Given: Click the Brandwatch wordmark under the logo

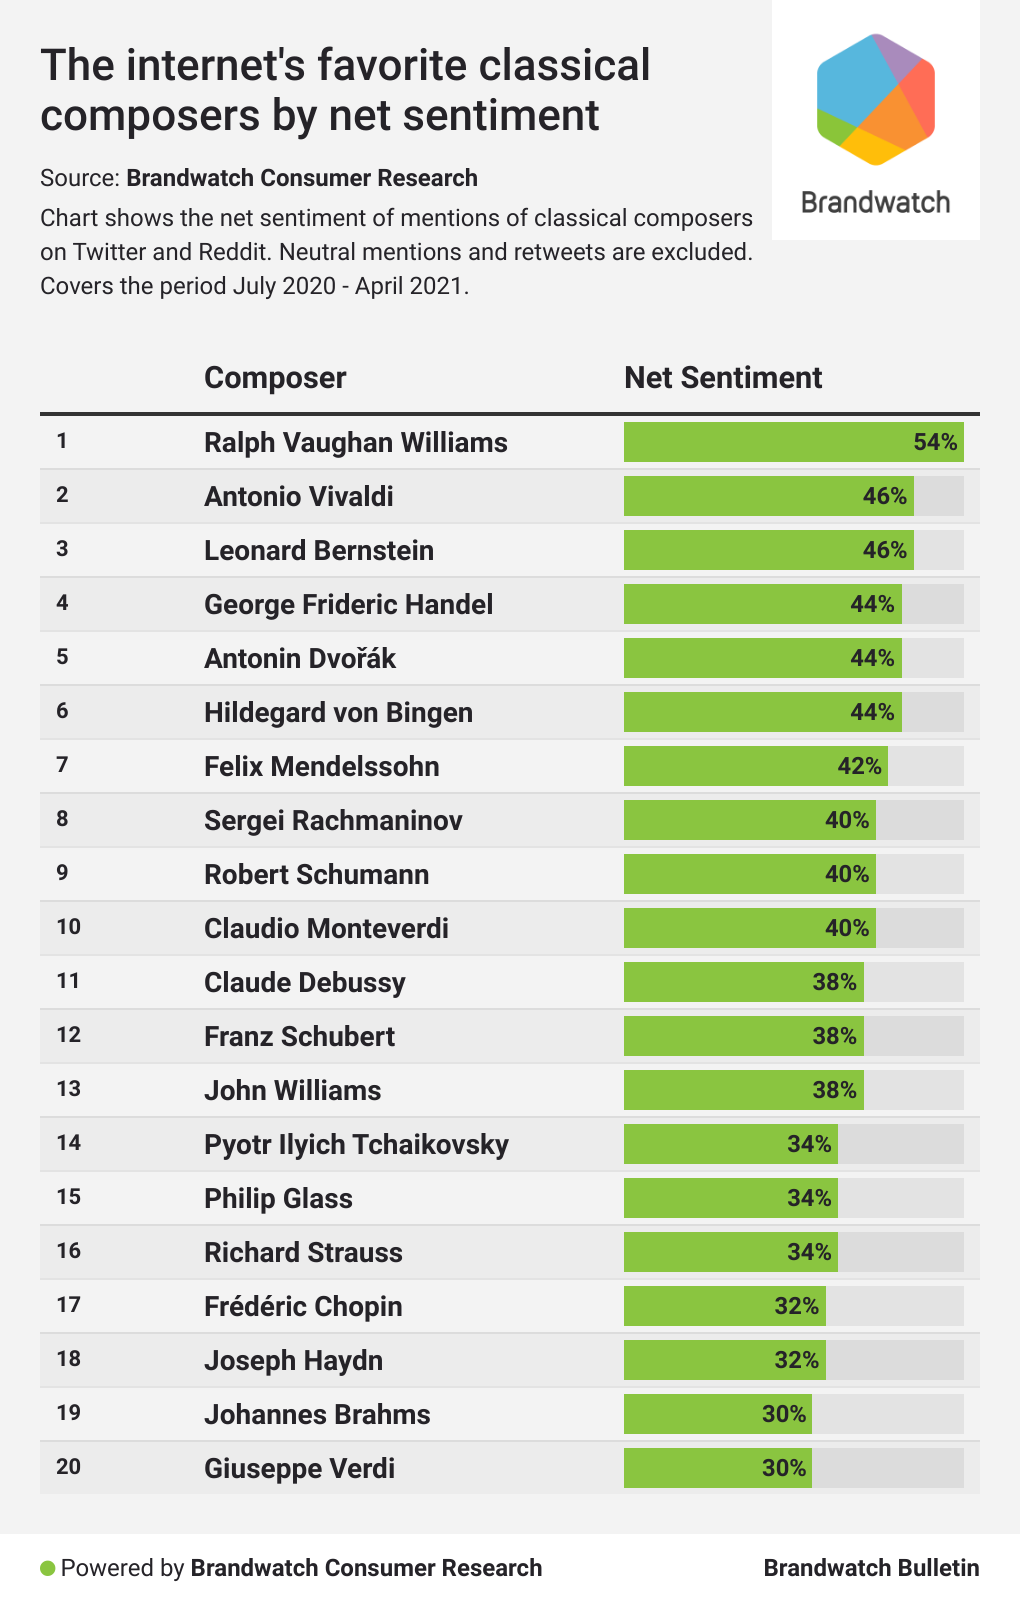Looking at the screenshot, I should (875, 202).
